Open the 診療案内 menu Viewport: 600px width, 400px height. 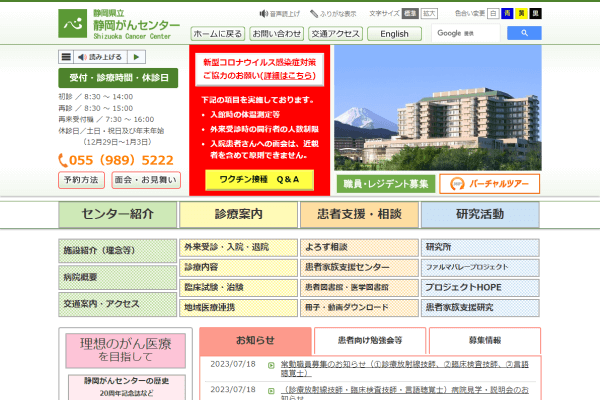point(238,214)
